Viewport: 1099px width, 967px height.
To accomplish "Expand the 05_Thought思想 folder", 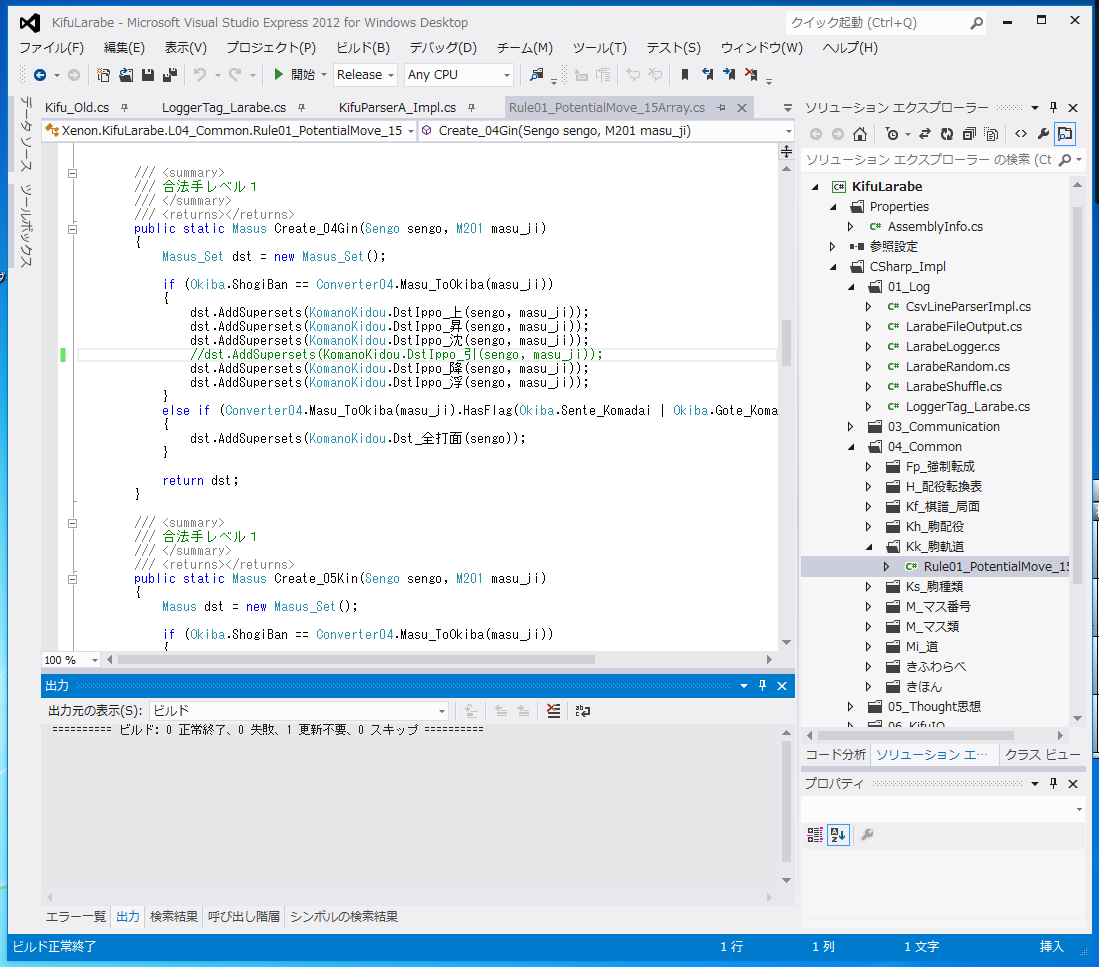I will click(x=851, y=707).
